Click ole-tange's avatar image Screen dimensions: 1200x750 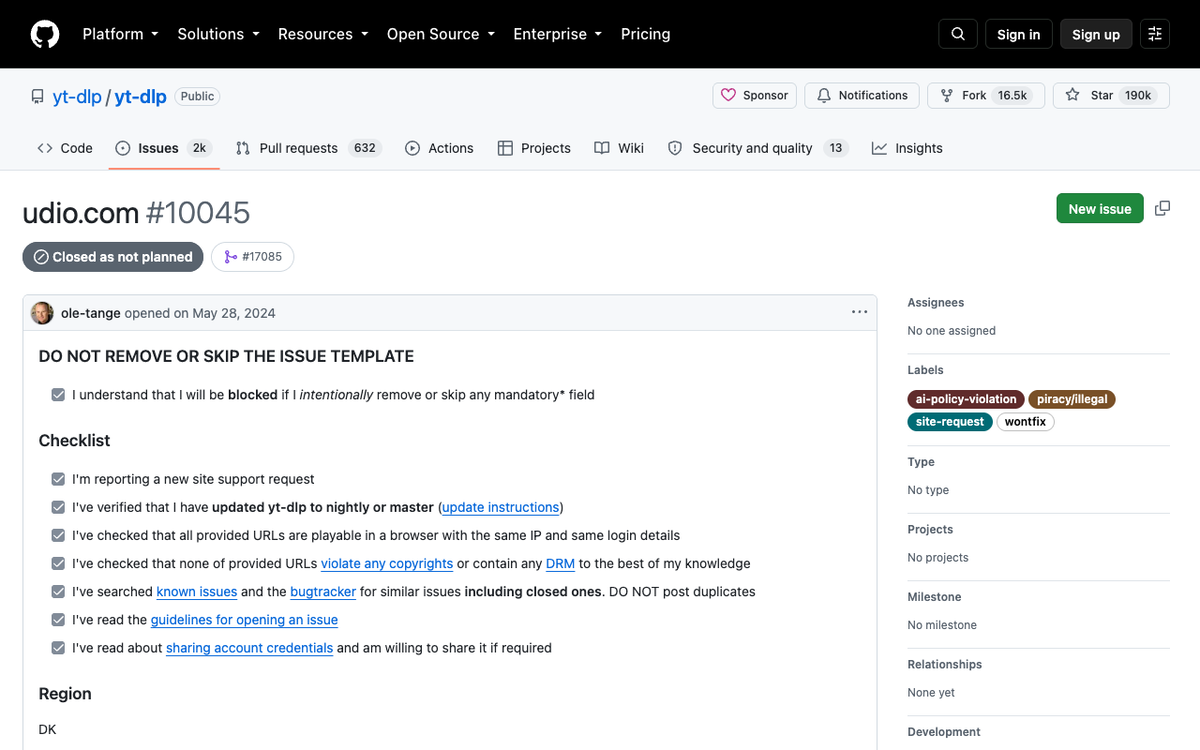click(42, 313)
